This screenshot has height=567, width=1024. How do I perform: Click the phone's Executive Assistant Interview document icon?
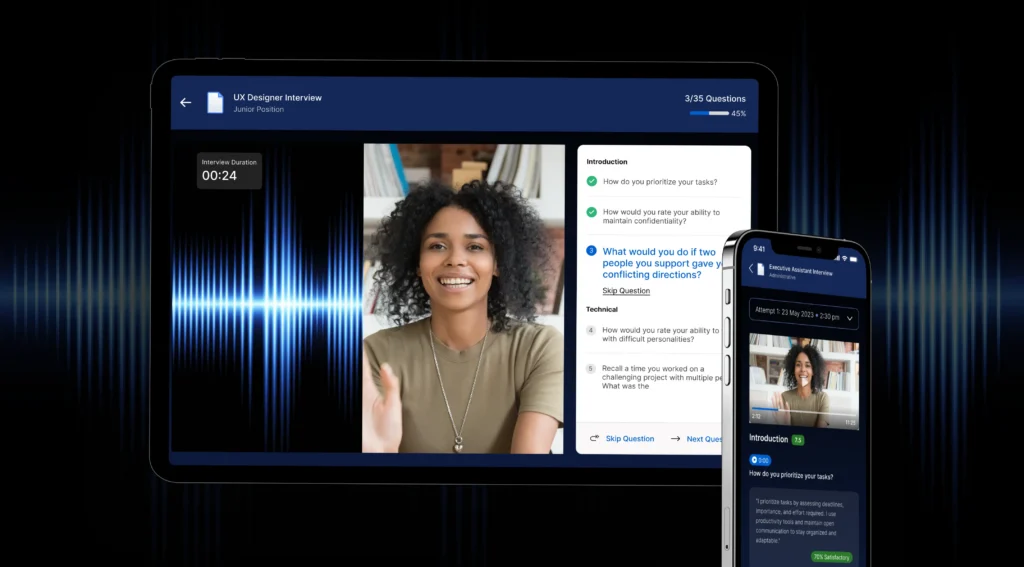(x=760, y=269)
